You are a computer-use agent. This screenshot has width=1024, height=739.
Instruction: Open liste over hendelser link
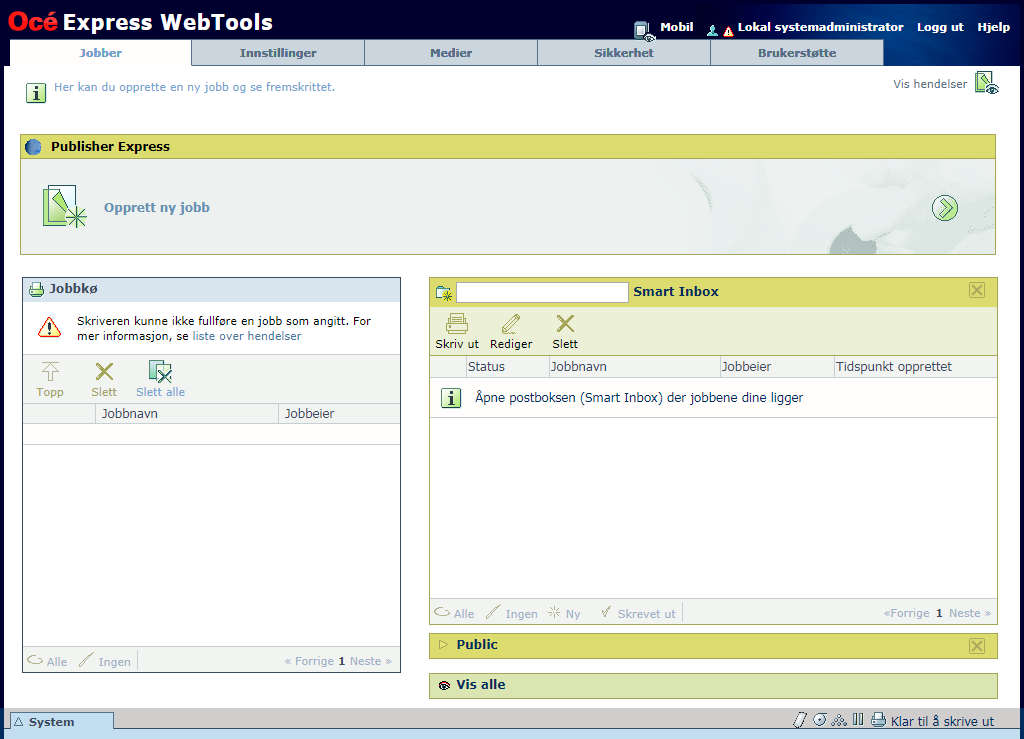click(x=247, y=336)
